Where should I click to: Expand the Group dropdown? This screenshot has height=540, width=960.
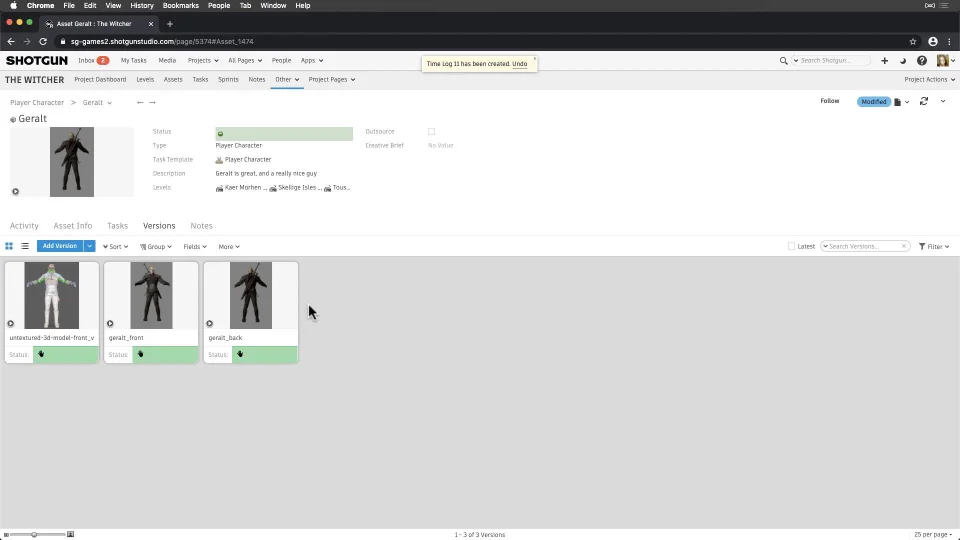(x=156, y=247)
